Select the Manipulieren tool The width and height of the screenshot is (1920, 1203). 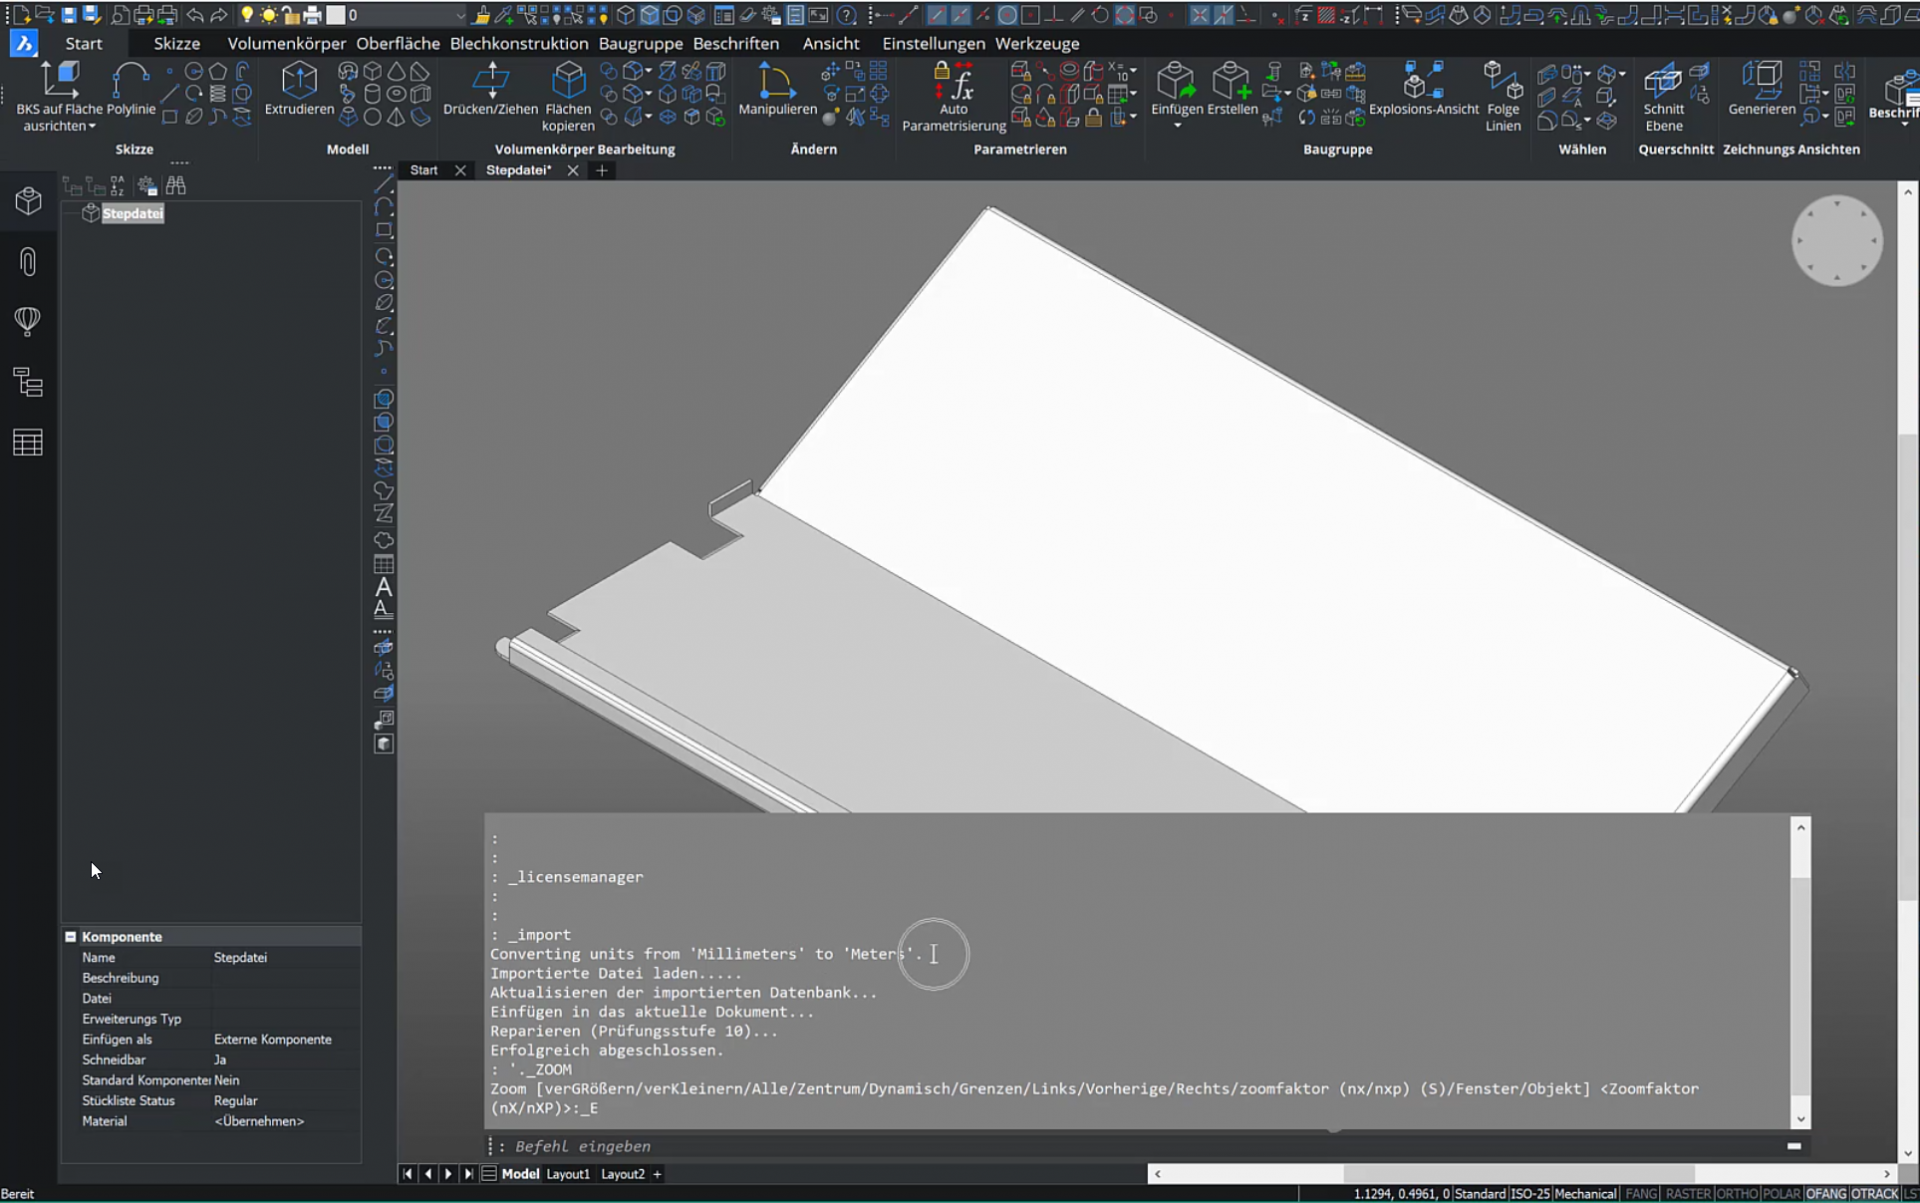coord(777,90)
